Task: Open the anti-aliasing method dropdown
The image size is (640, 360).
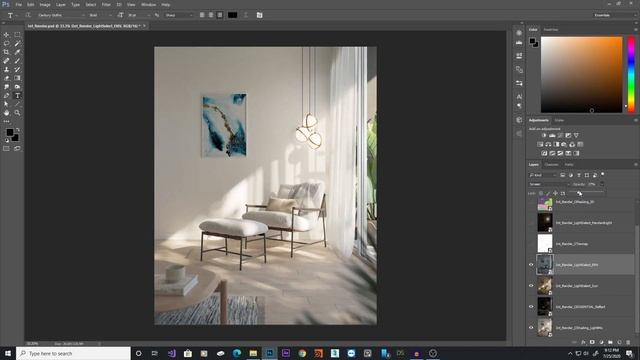Action: click(179, 15)
